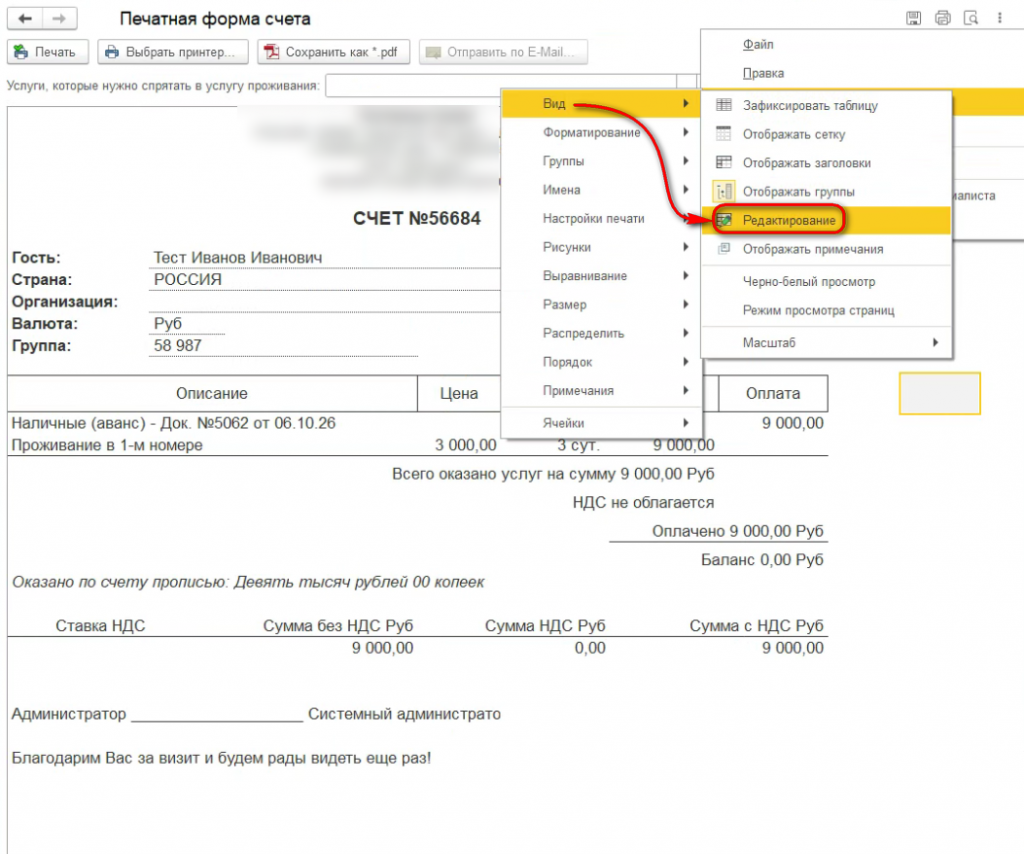Open the Правка menu
The height and width of the screenshot is (854, 1024).
tap(763, 73)
